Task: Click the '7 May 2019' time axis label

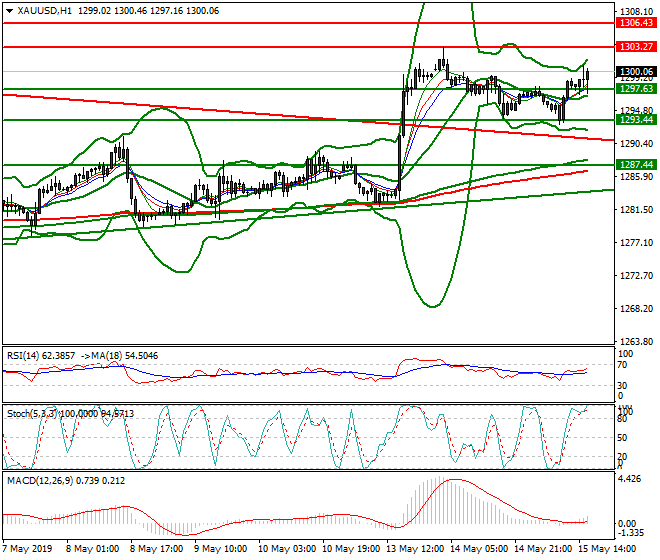Action: [27, 549]
